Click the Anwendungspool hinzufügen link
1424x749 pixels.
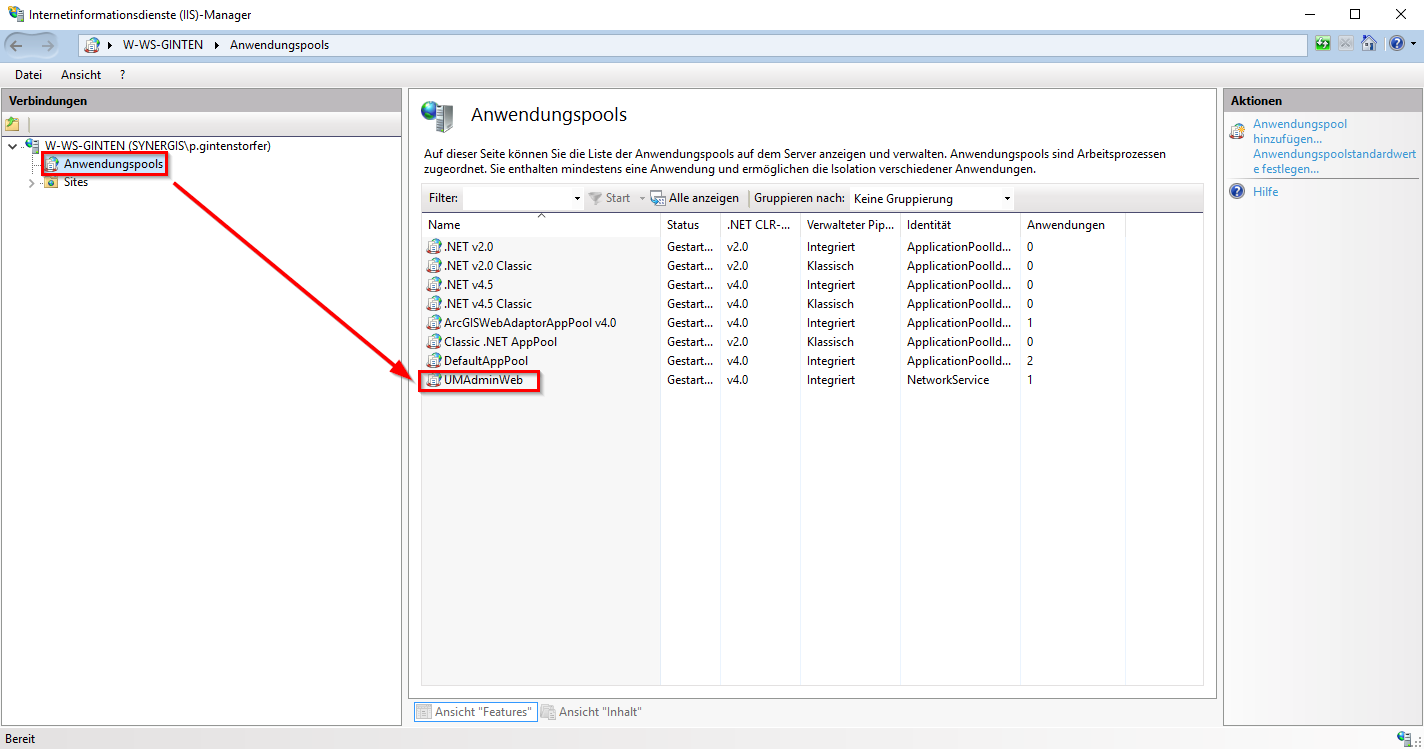tap(1300, 131)
